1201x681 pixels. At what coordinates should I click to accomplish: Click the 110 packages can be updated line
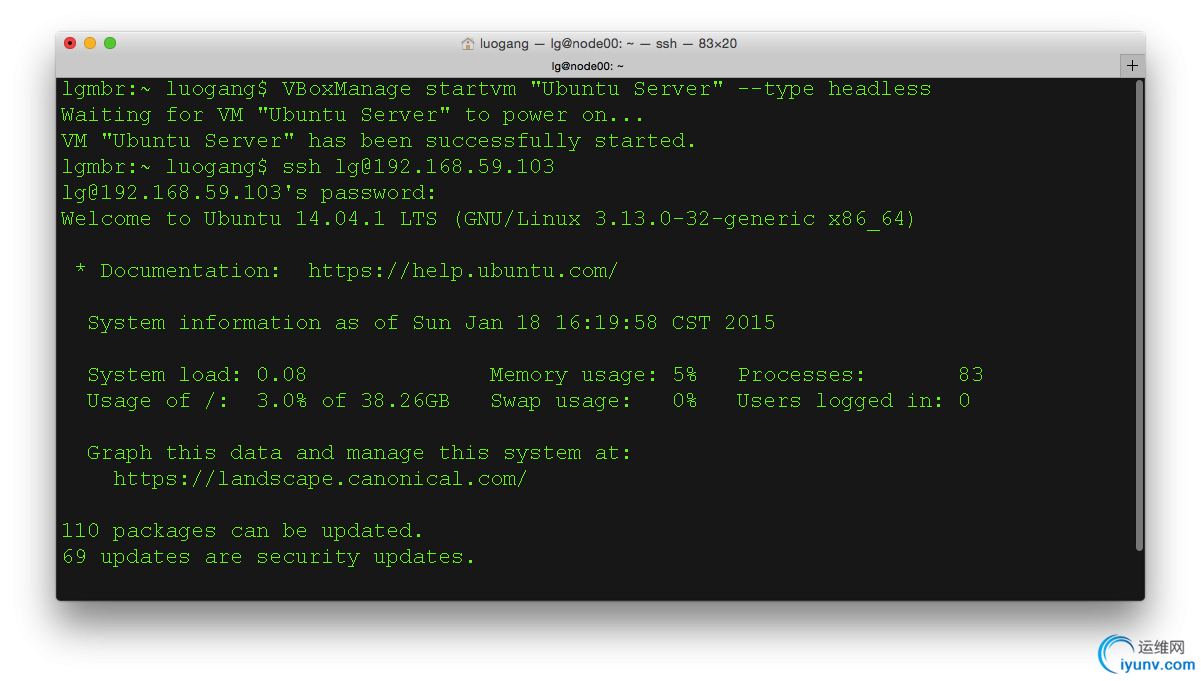point(242,531)
